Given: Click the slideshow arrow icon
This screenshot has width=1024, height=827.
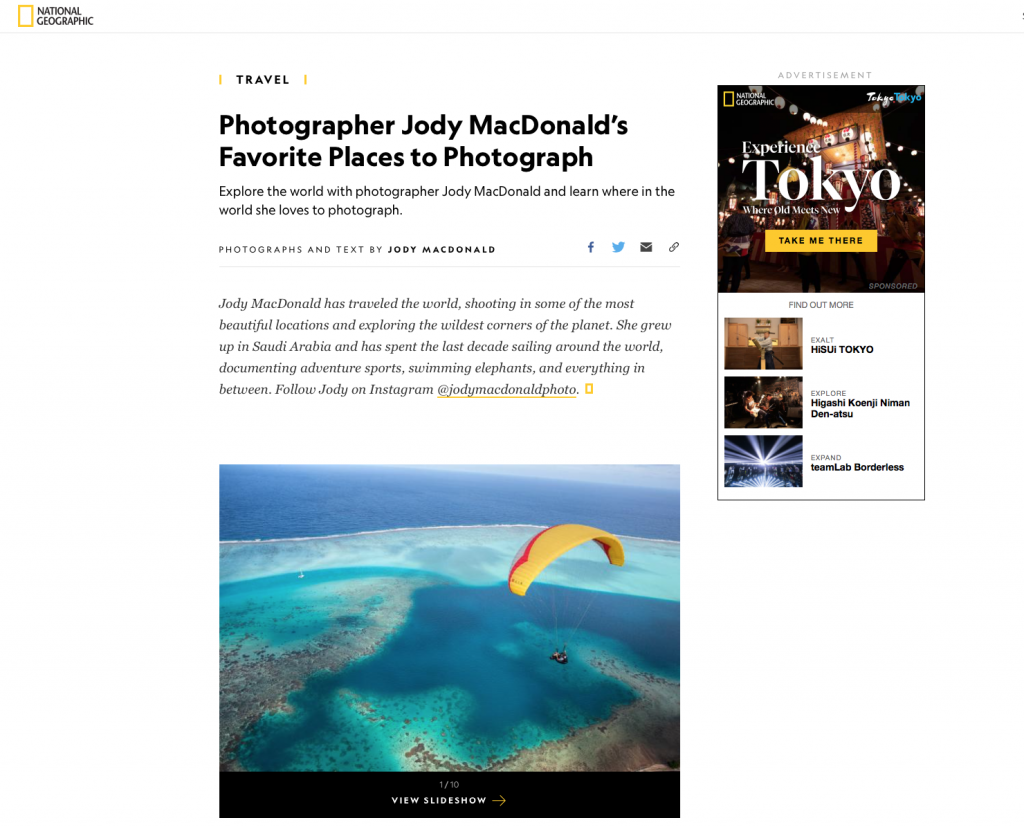Looking at the screenshot, I should coord(499,800).
